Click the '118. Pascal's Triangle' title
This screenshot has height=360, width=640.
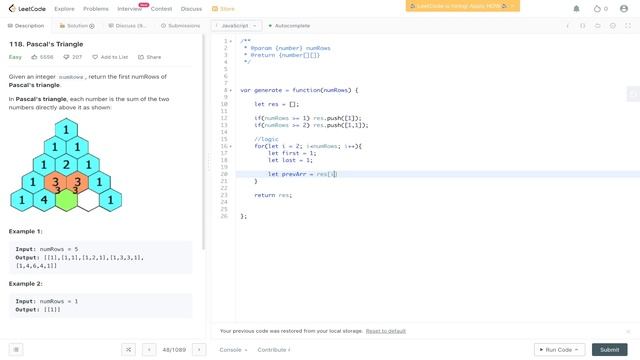pos(46,44)
